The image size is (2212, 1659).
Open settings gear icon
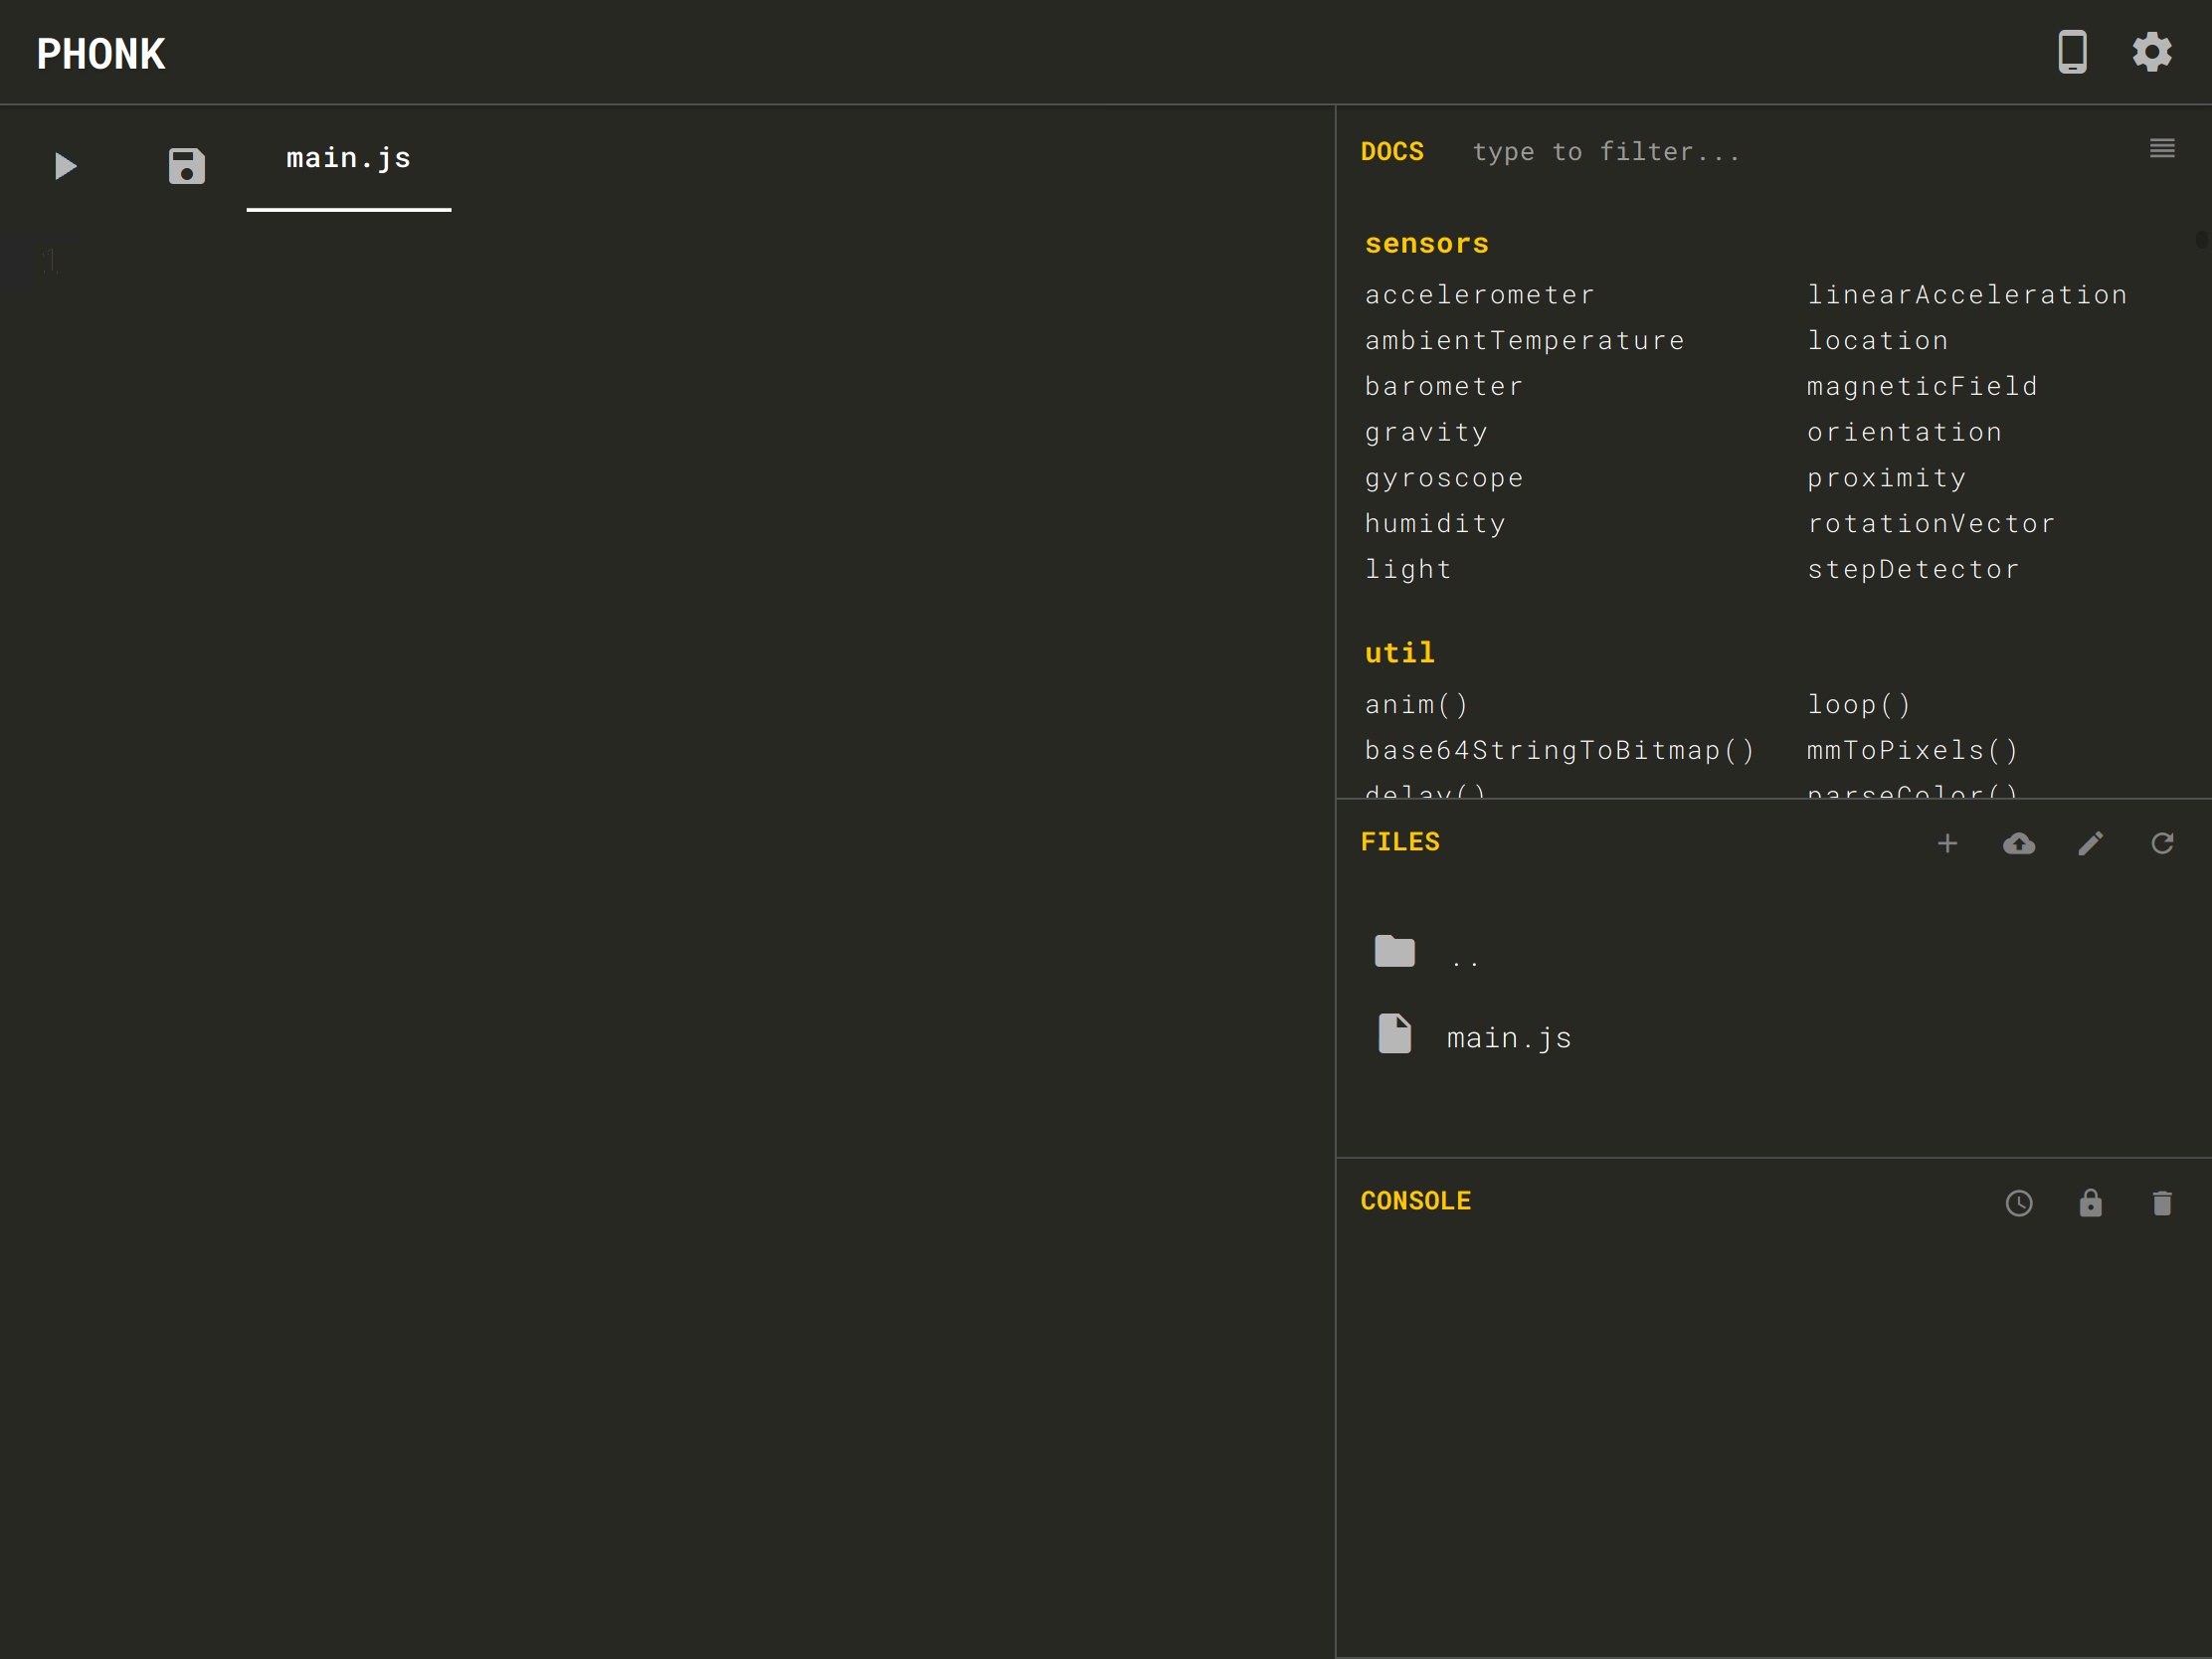(x=2151, y=52)
